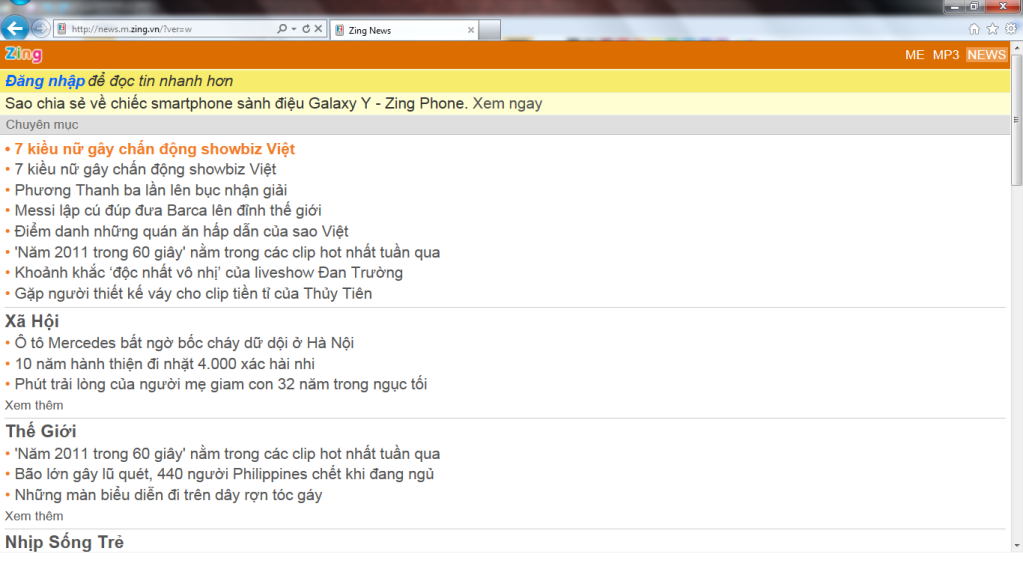Click the address bar URL field
Image resolution: width=1023 pixels, height=575 pixels.
(x=170, y=29)
